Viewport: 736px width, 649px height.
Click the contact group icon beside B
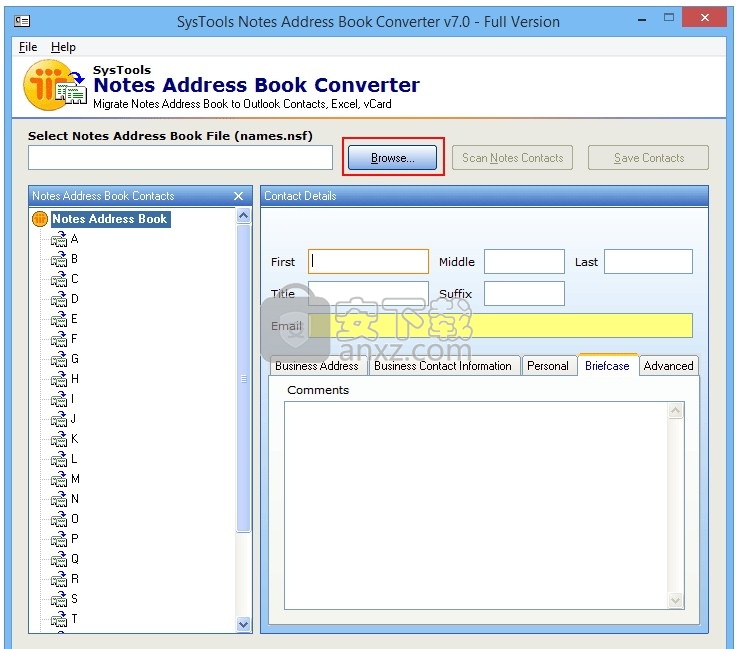click(59, 259)
